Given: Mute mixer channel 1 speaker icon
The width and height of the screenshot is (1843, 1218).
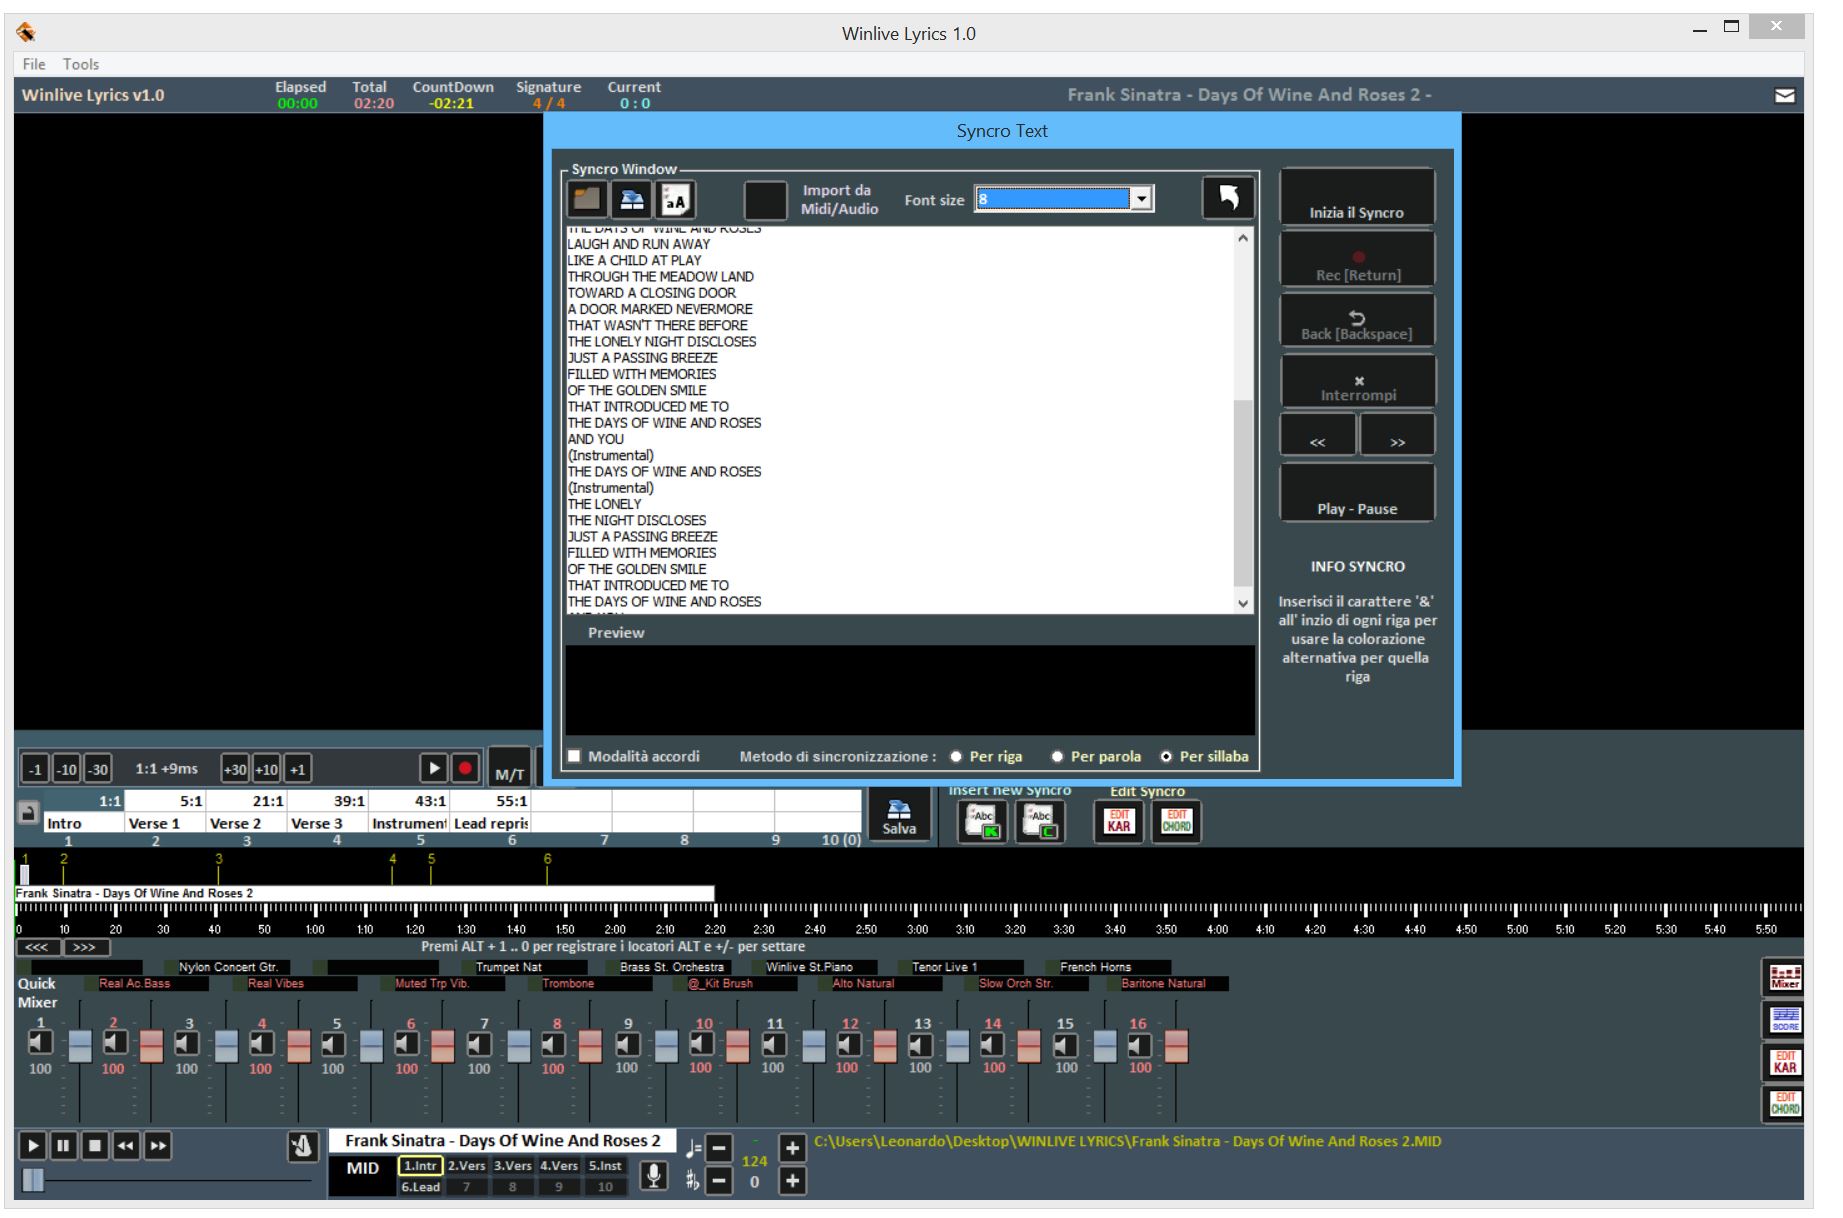Looking at the screenshot, I should tap(40, 1044).
